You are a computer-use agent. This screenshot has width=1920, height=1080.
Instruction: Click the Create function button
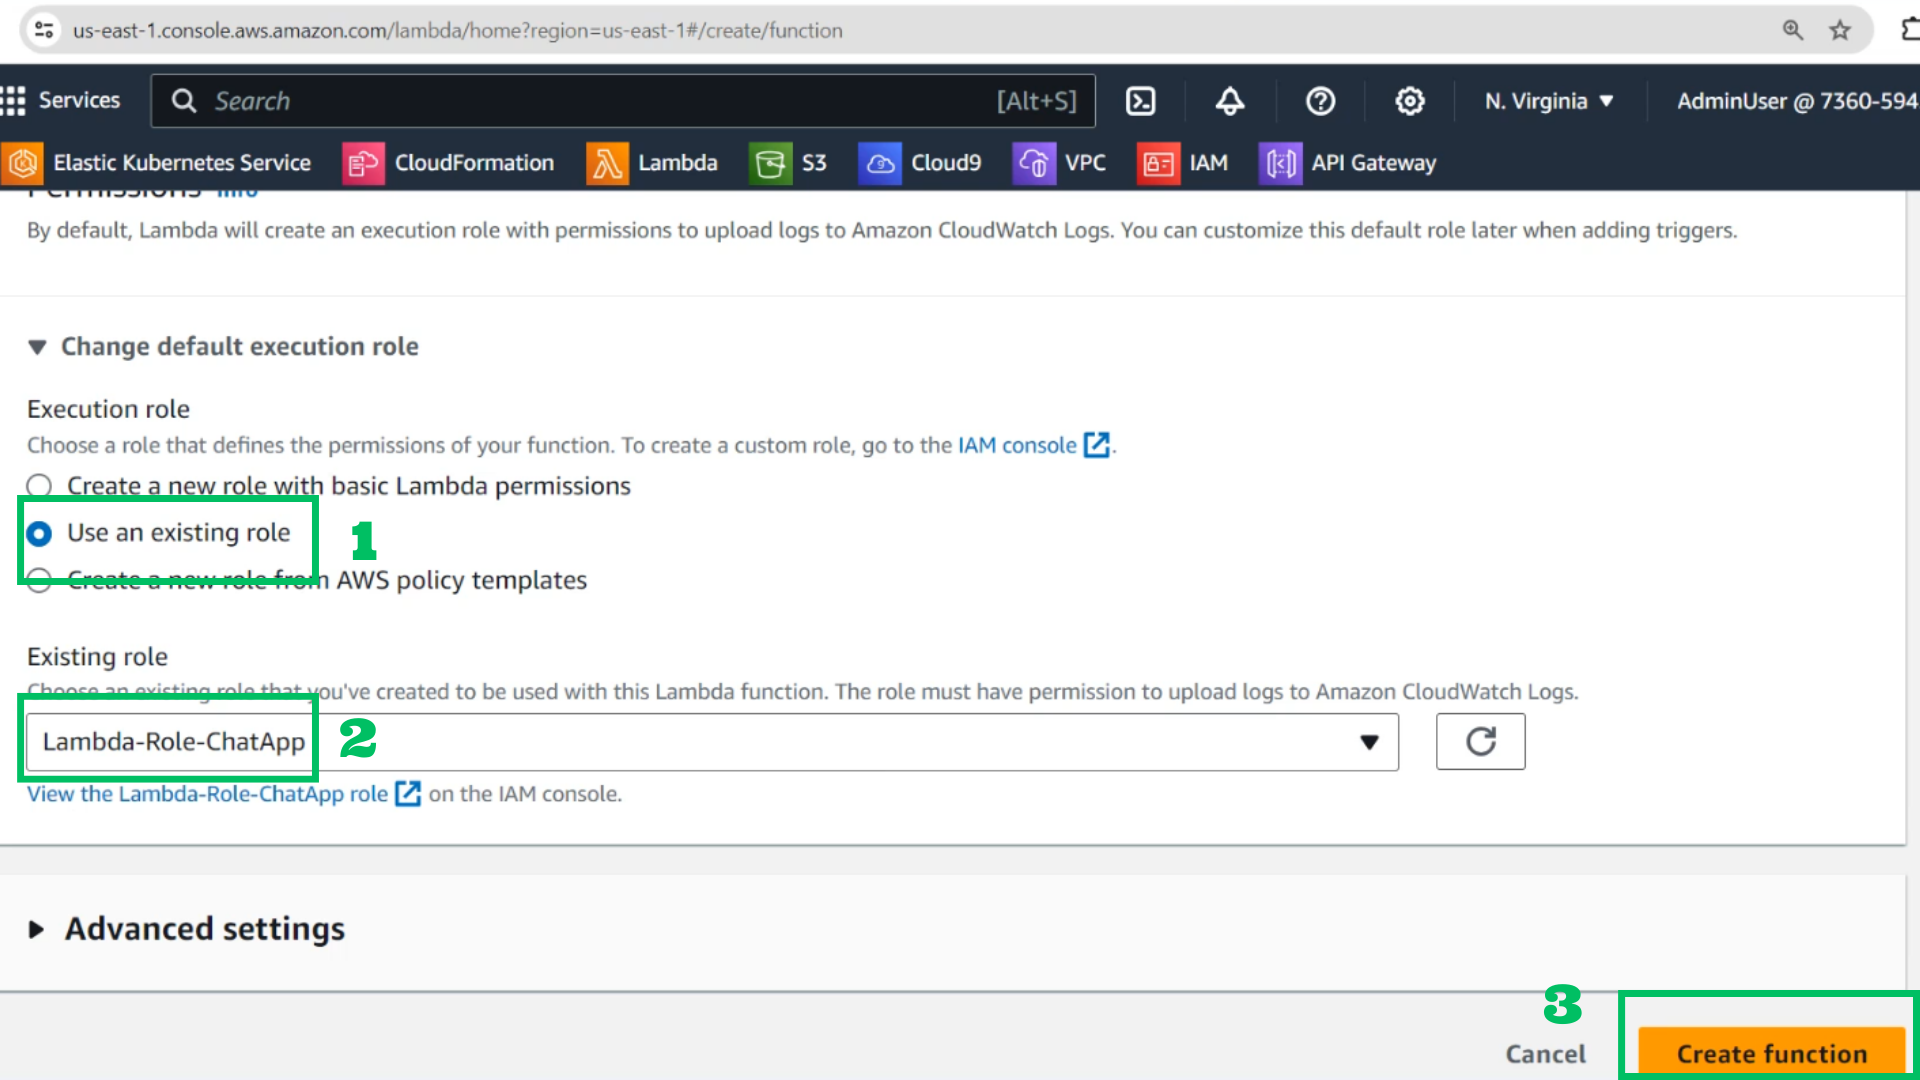(x=1771, y=1053)
